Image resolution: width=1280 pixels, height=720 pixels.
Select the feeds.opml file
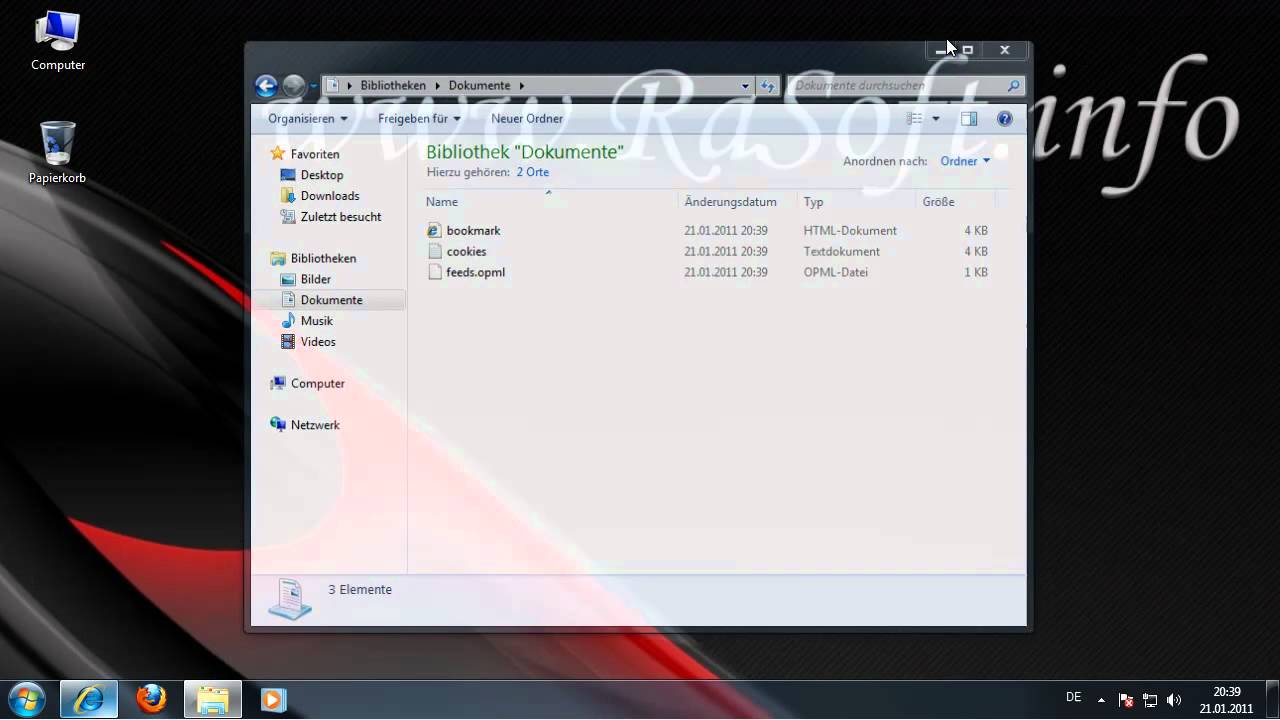point(475,272)
